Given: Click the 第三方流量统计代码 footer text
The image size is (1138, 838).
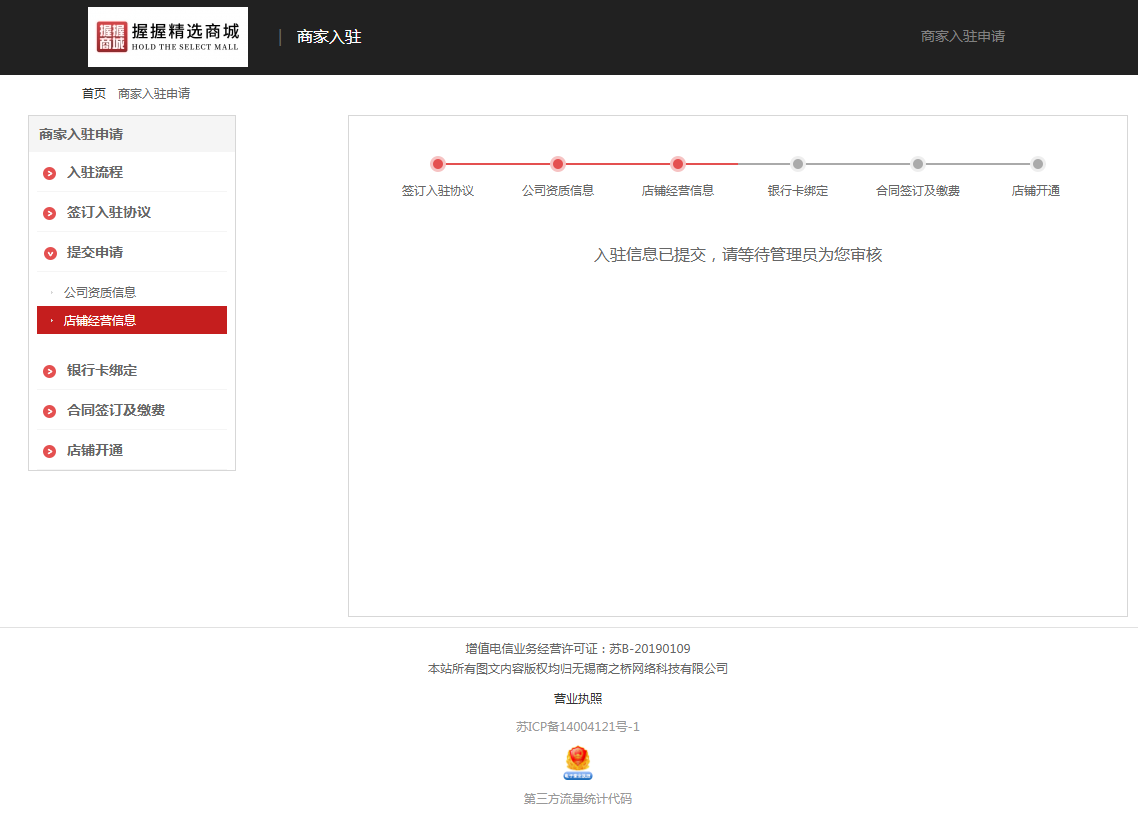Looking at the screenshot, I should pos(578,798).
